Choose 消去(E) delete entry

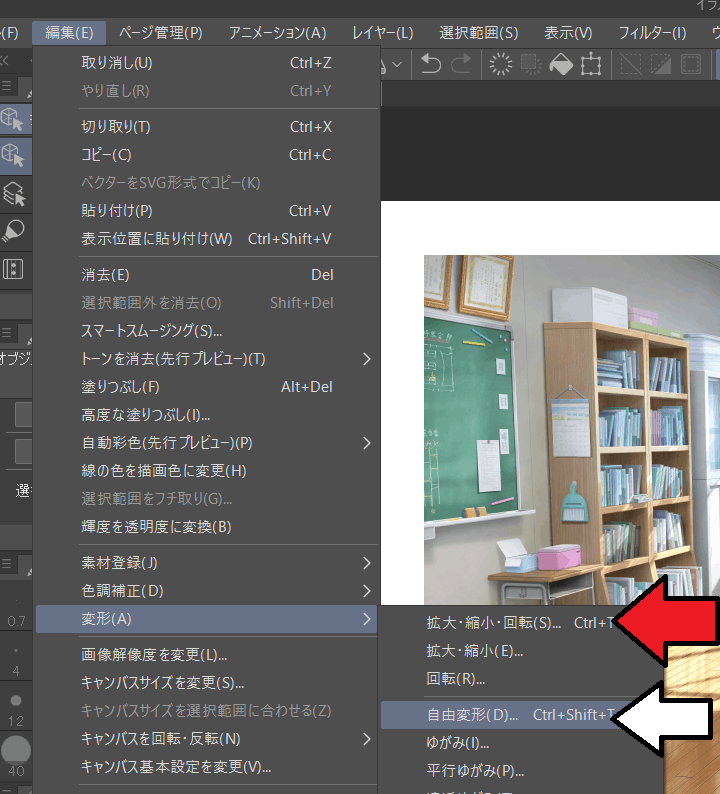pyautogui.click(x=207, y=275)
